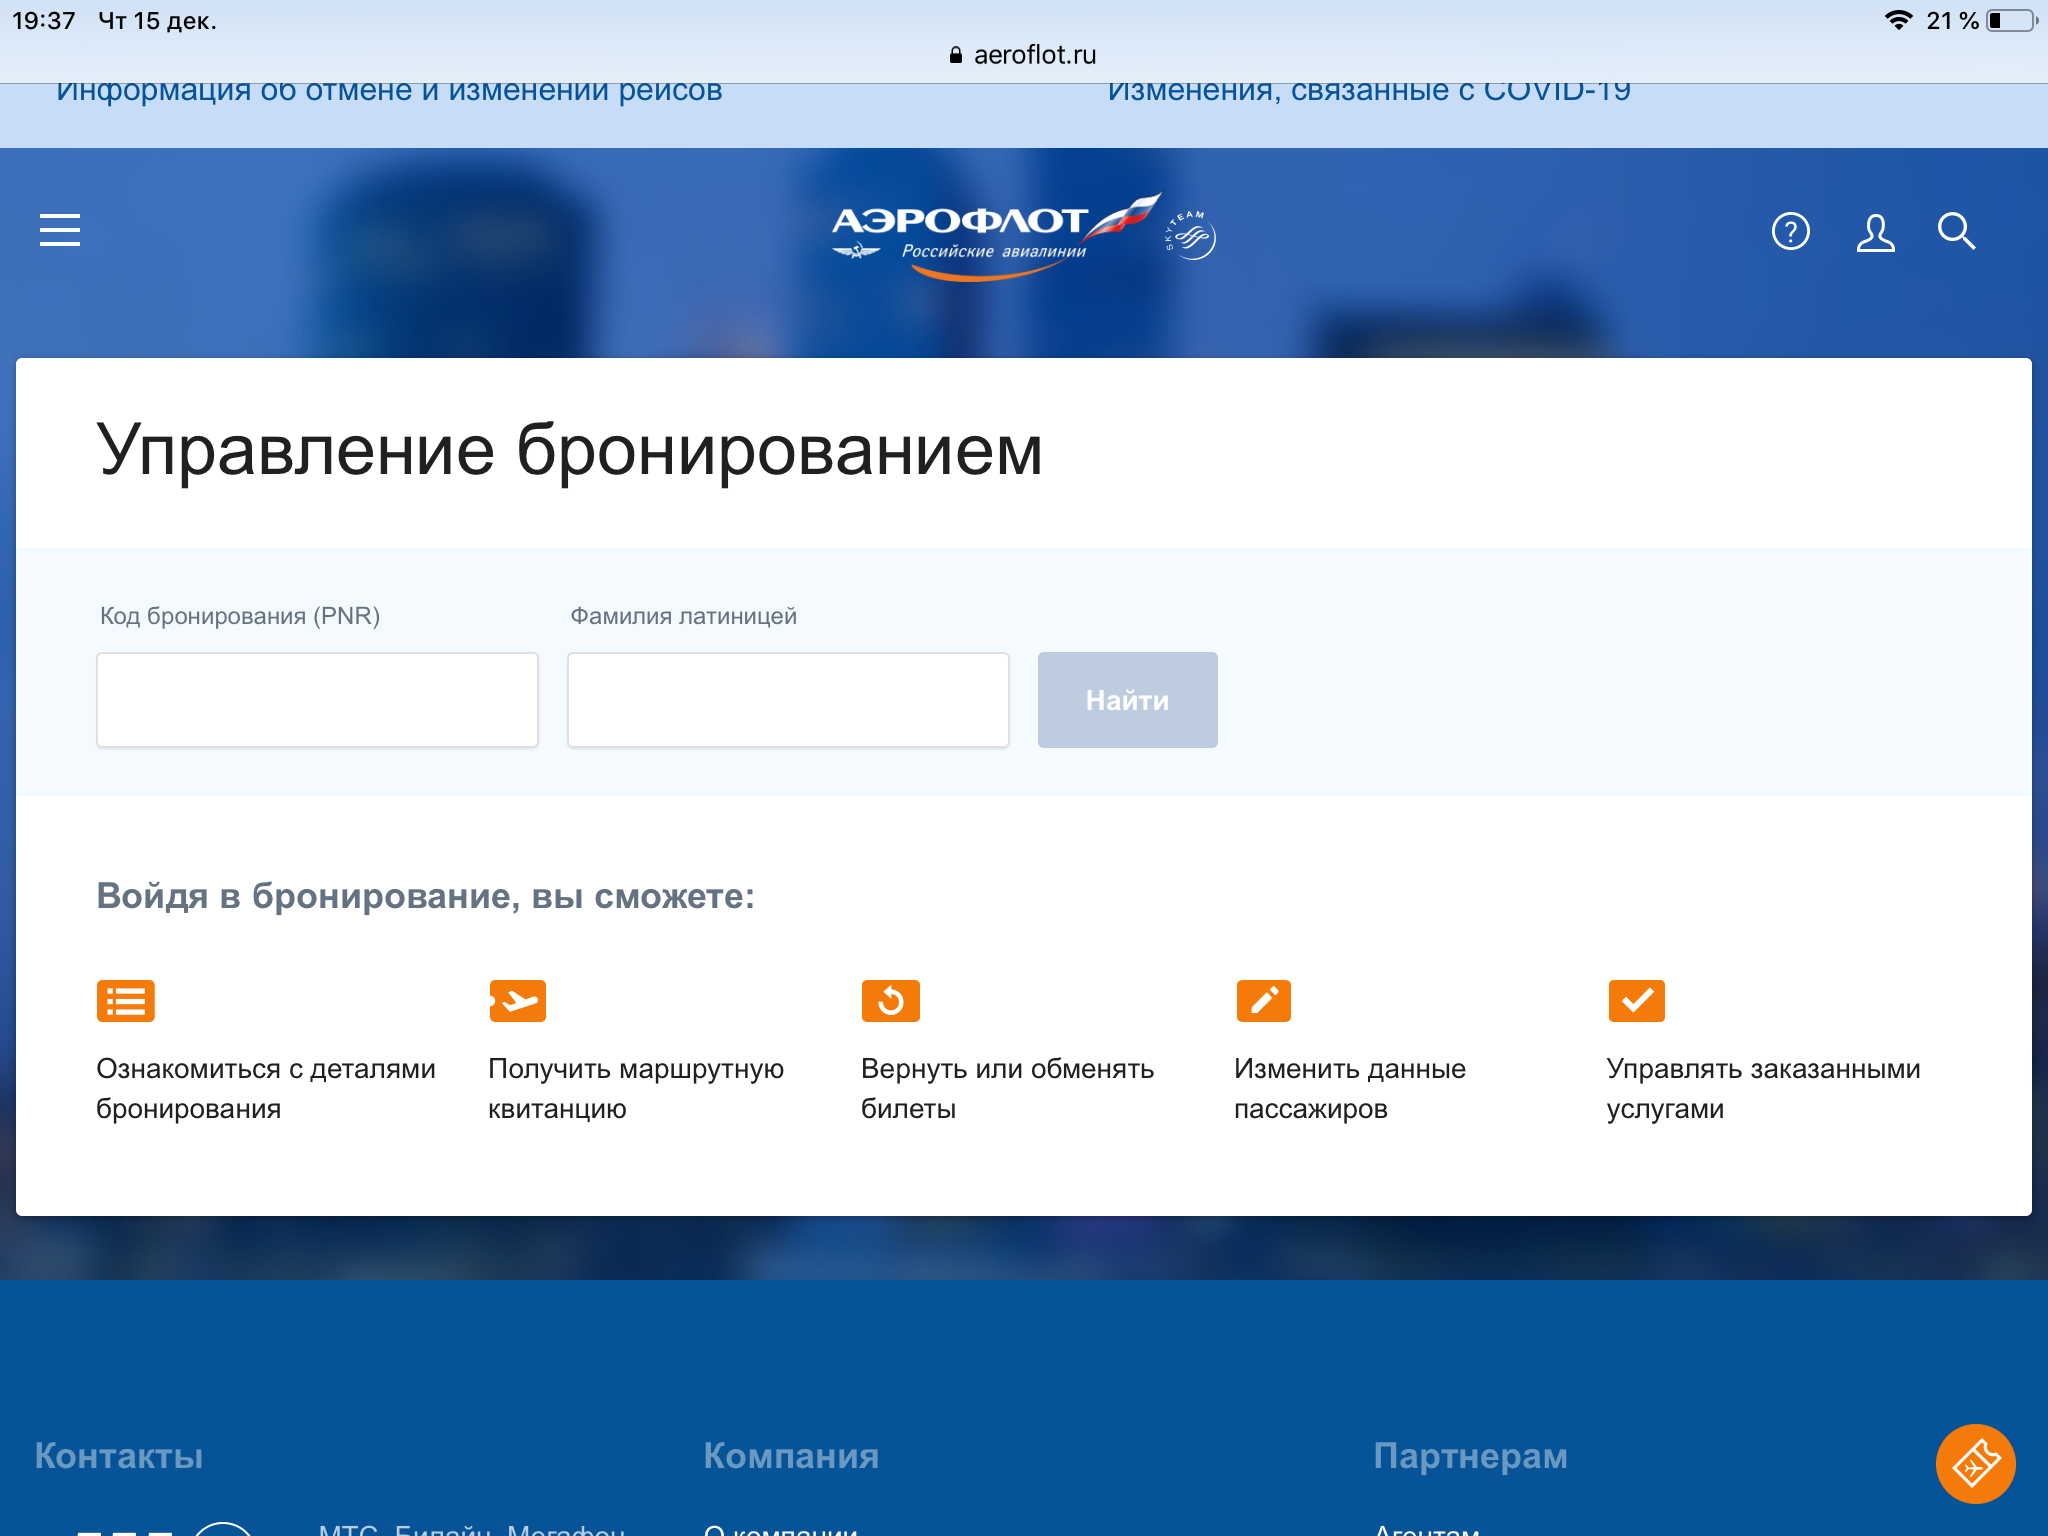Image resolution: width=2048 pixels, height=1536 pixels.
Task: Focus the Latin surname field
Action: [x=788, y=700]
